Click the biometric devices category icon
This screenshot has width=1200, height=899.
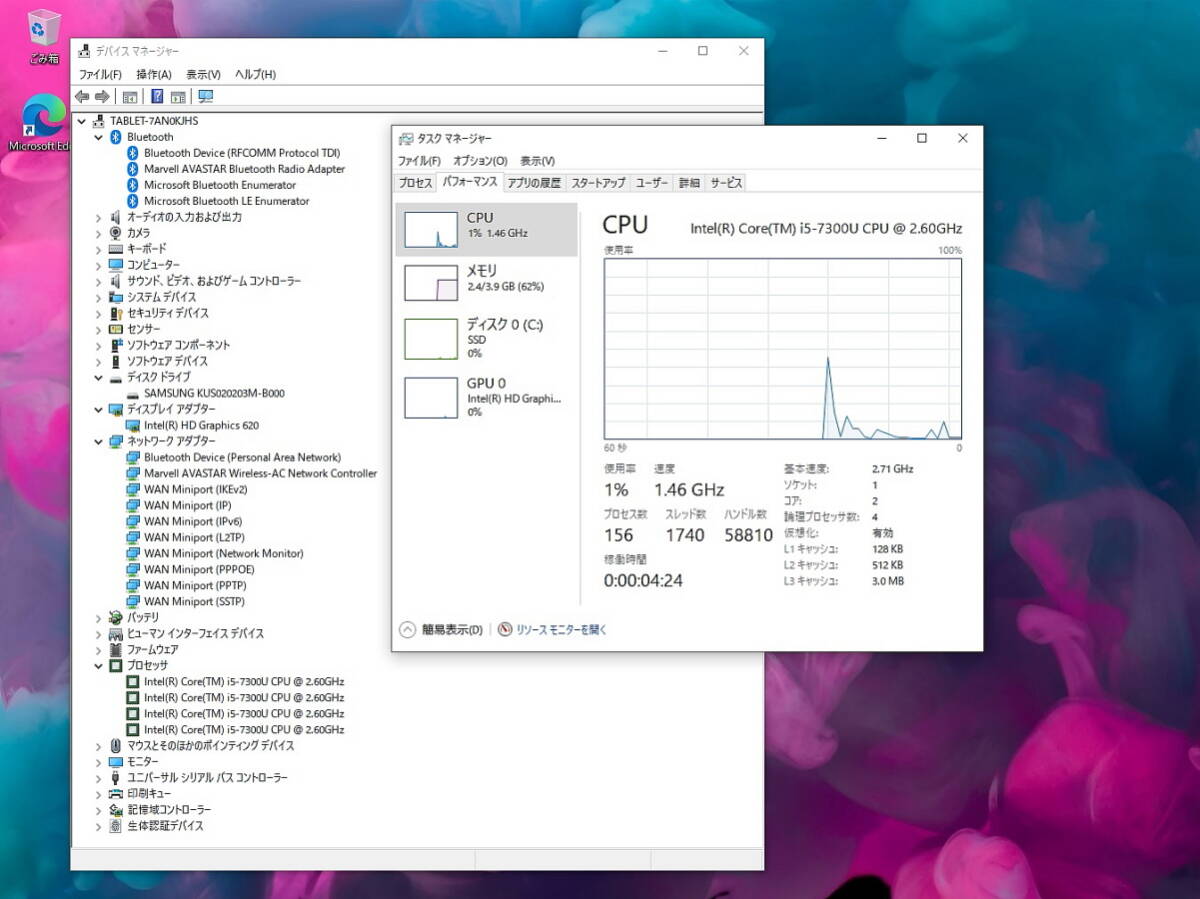pos(115,825)
